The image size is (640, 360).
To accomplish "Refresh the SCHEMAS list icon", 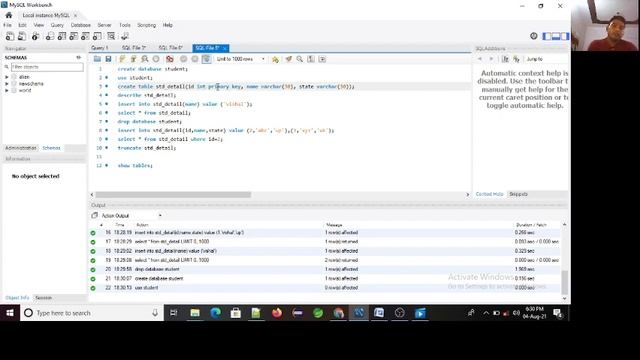I will [x=78, y=58].
